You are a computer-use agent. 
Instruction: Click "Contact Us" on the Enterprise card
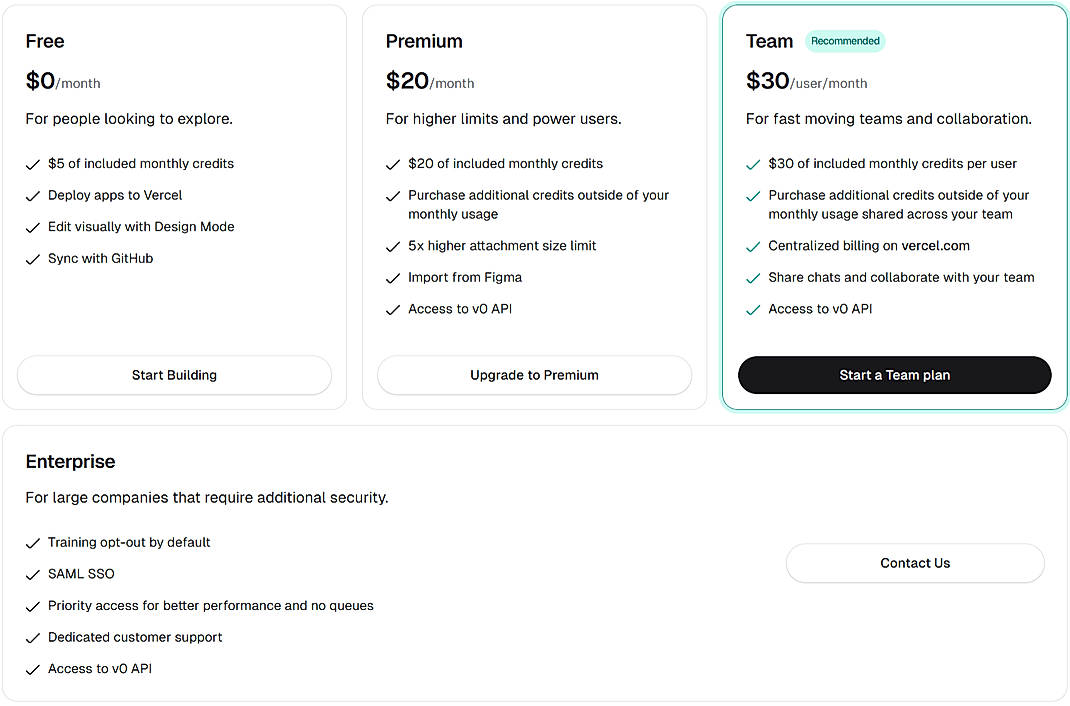point(914,563)
